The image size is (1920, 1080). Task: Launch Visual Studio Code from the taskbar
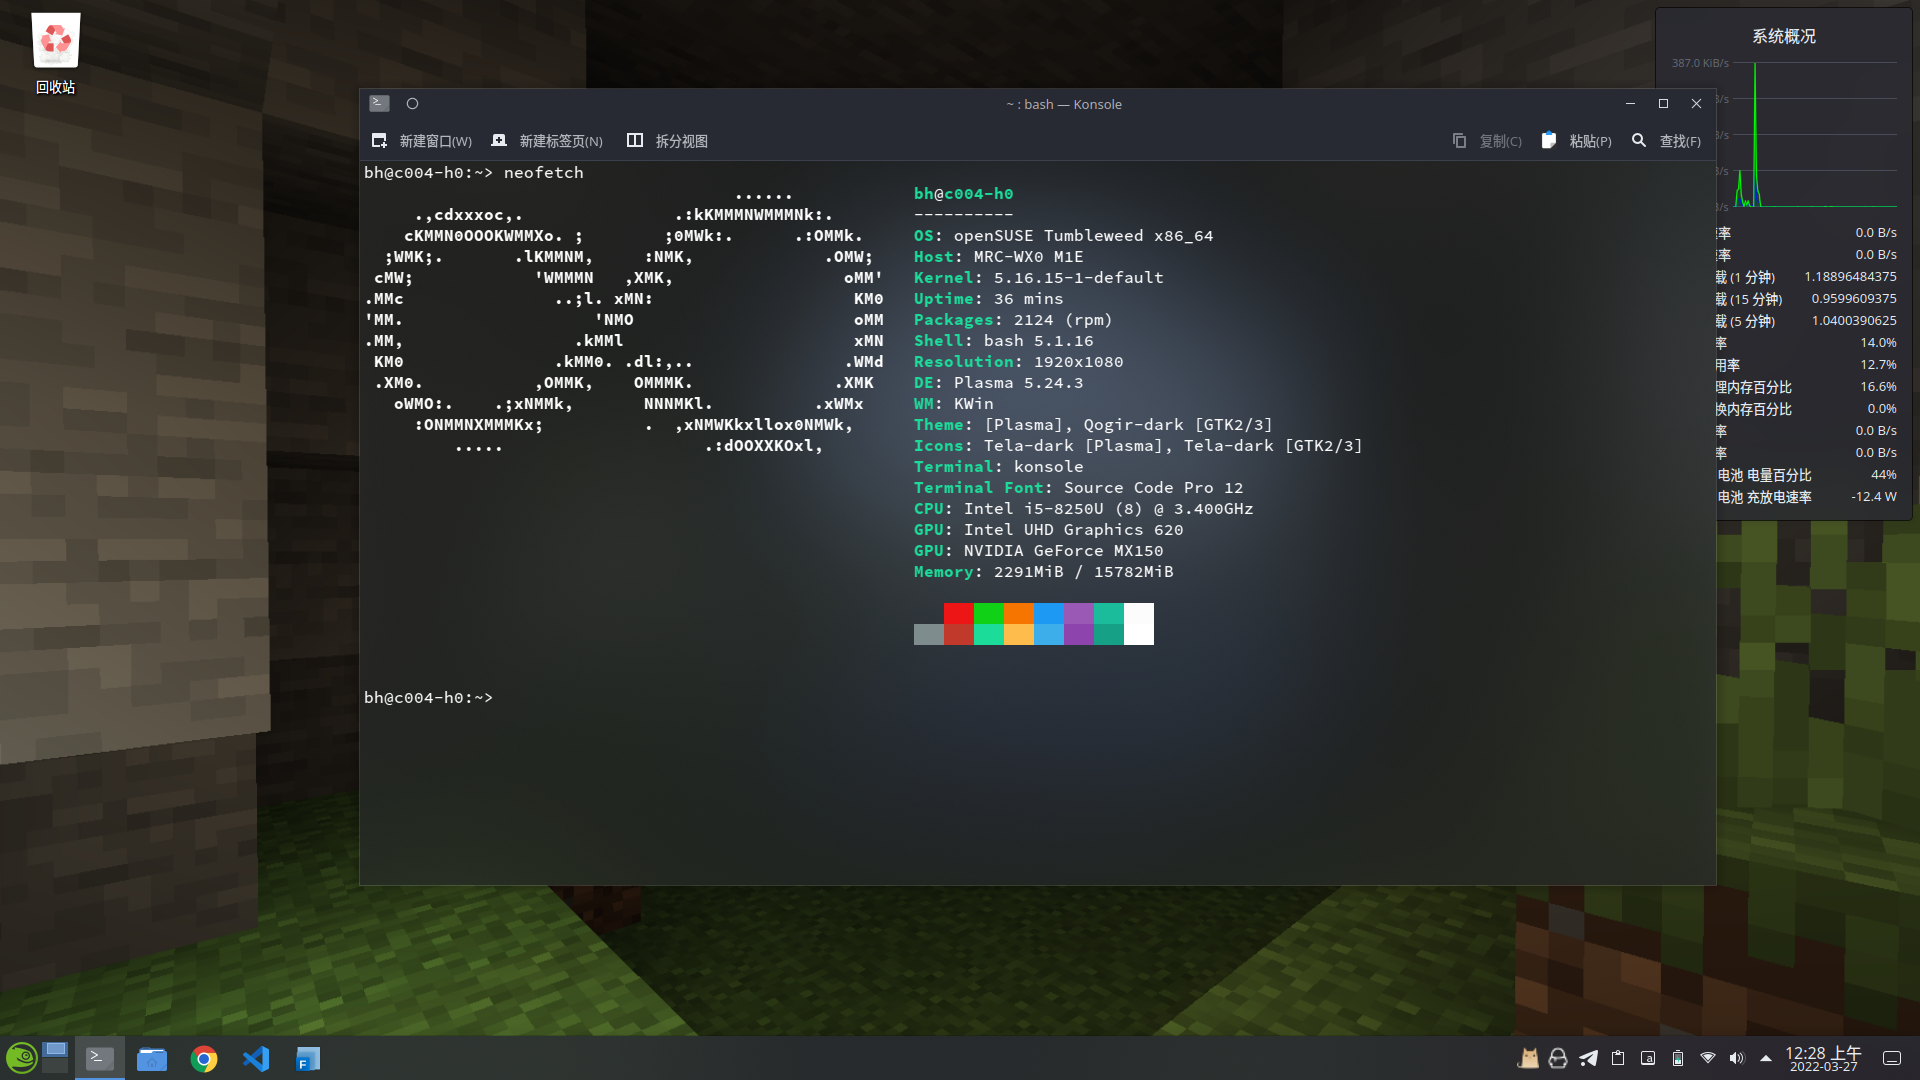(256, 1059)
